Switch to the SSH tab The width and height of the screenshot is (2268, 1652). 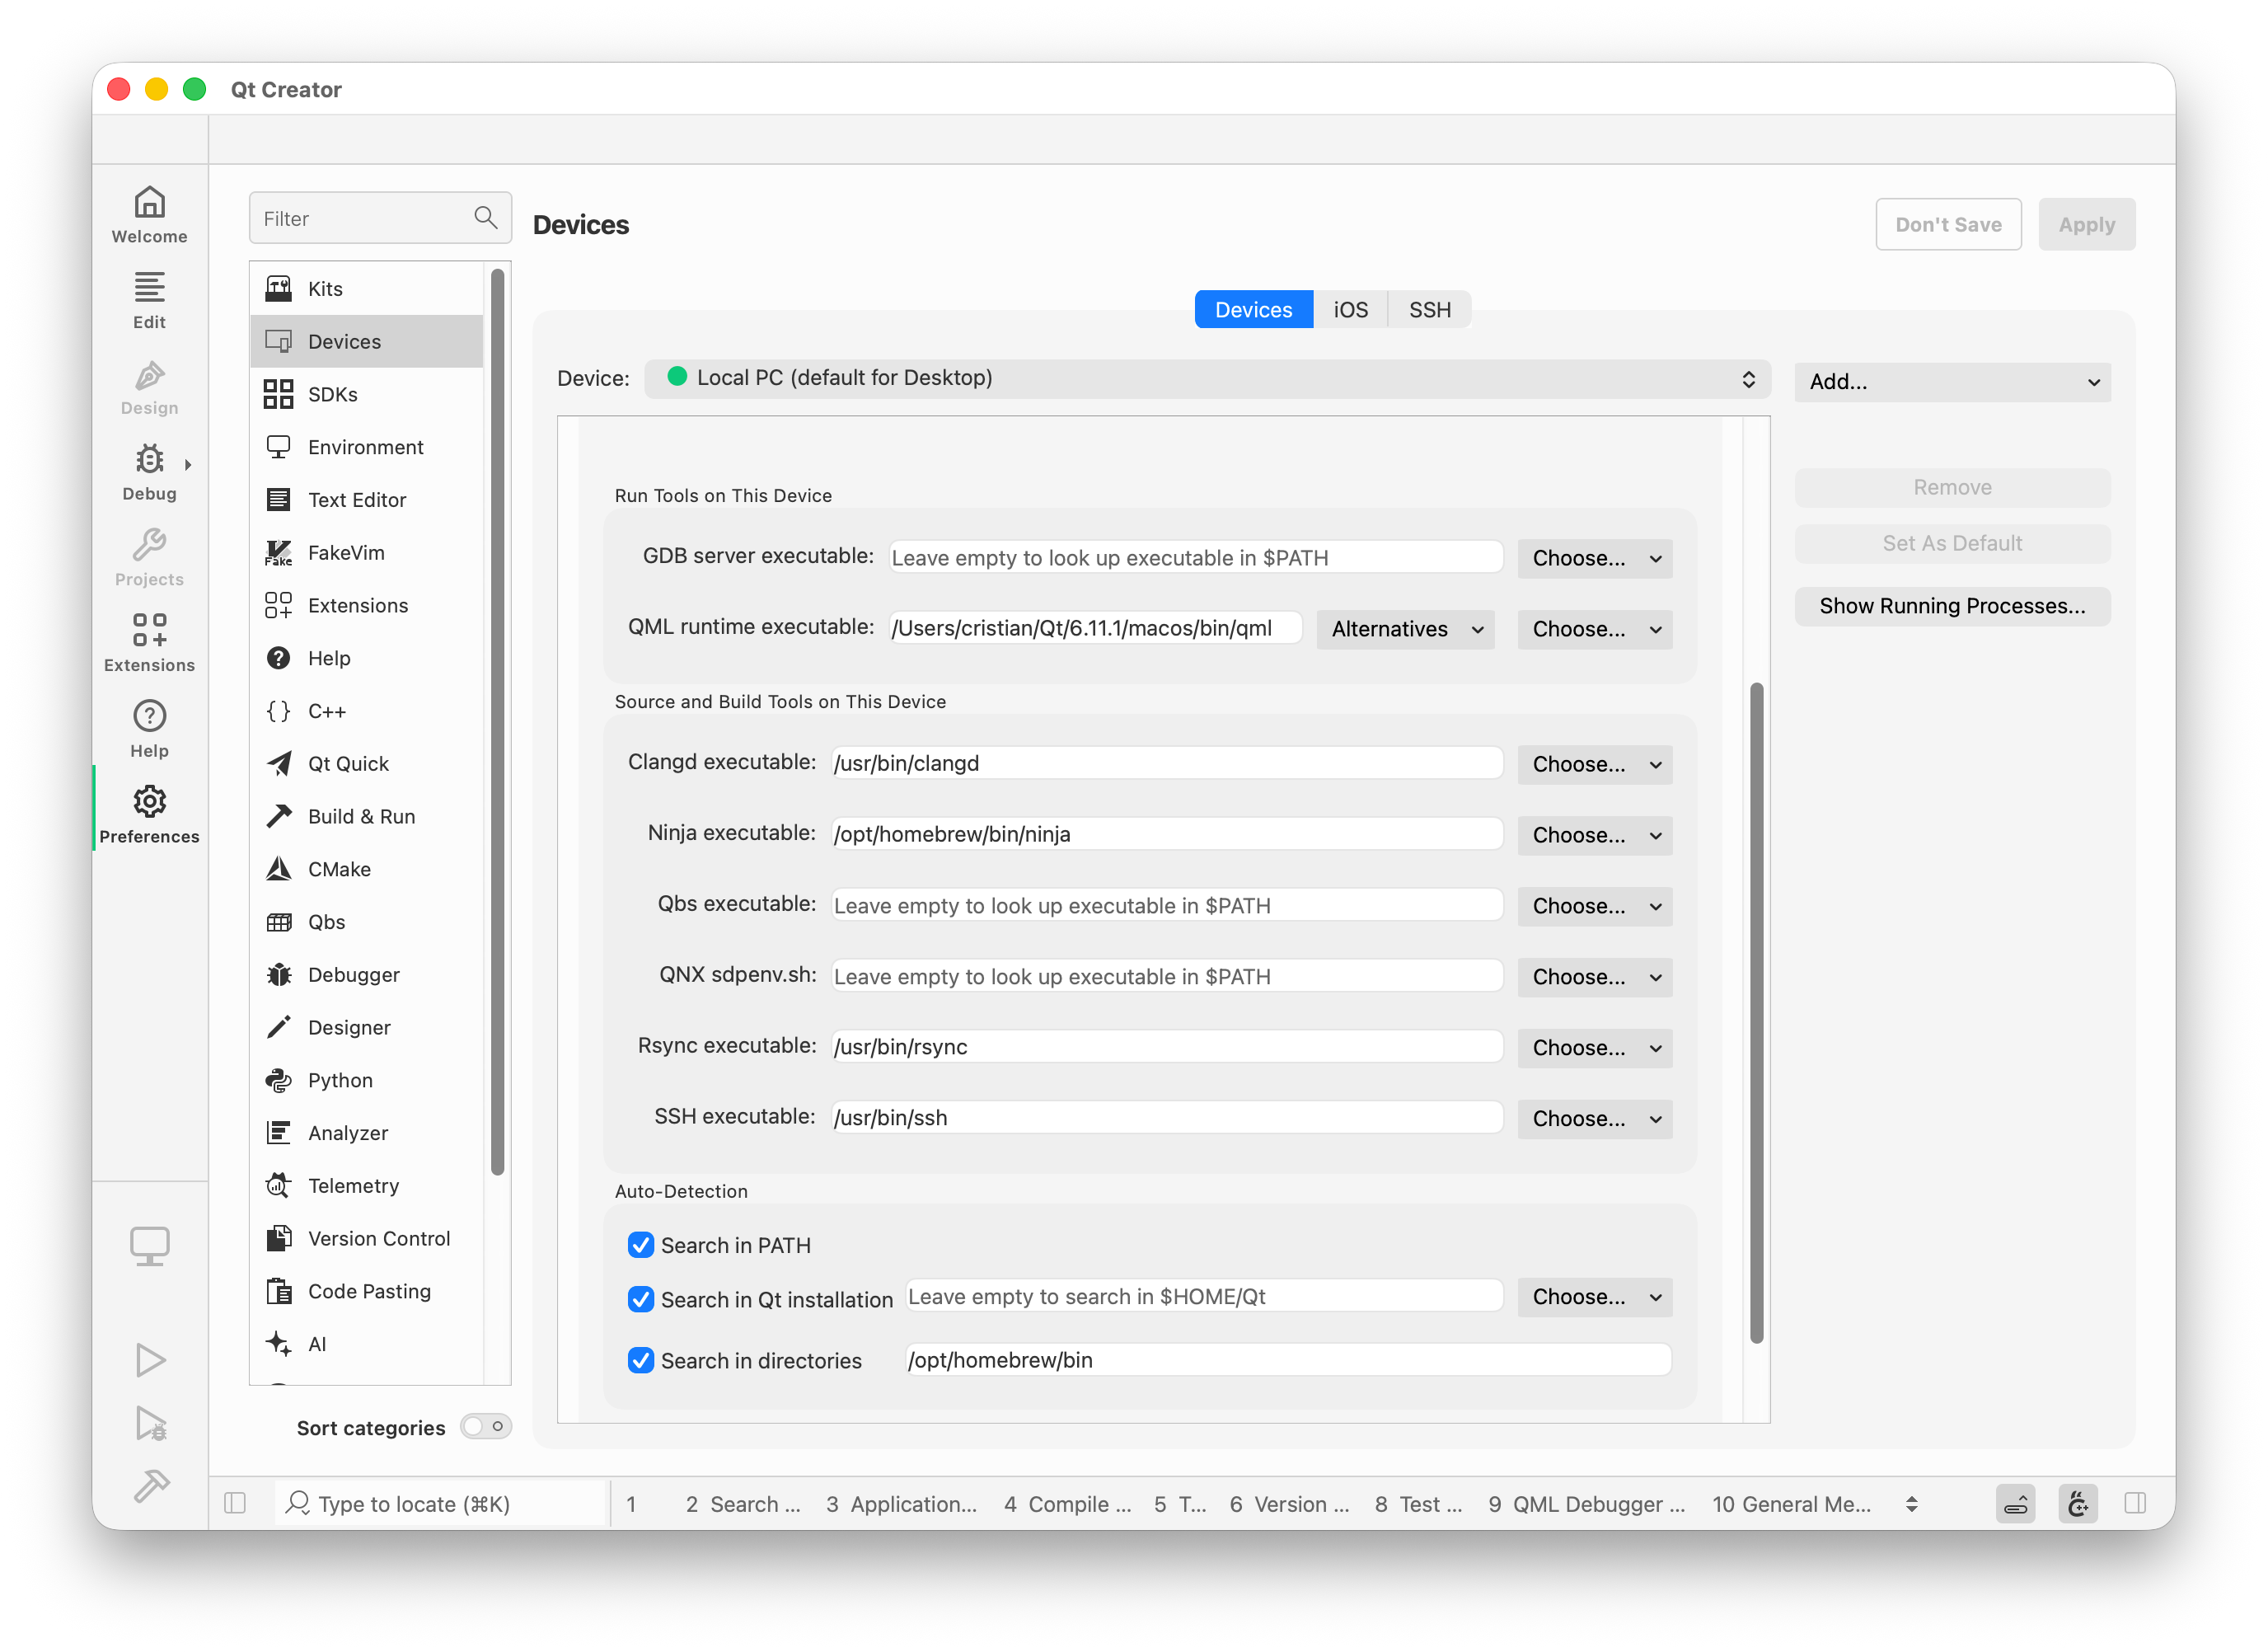(x=1429, y=310)
